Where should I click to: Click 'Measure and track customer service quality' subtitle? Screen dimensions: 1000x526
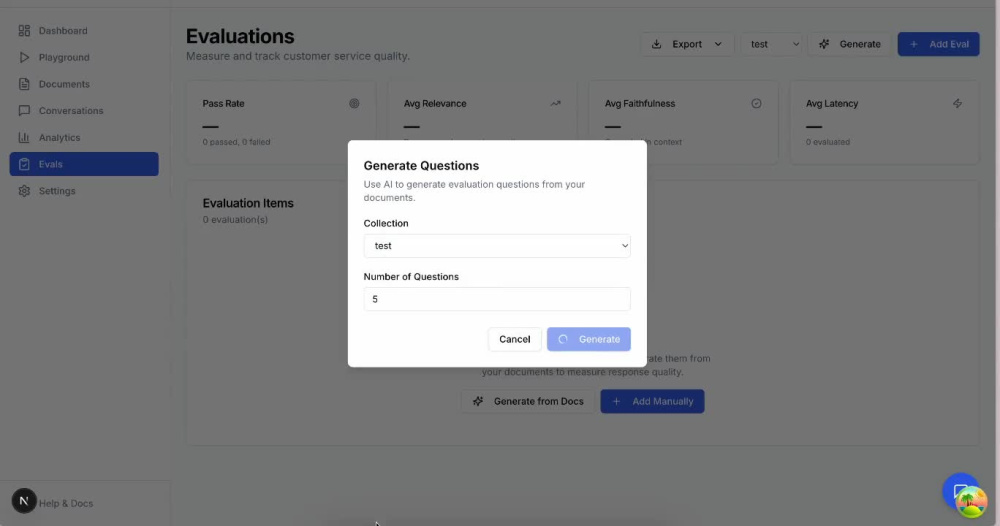point(298,56)
